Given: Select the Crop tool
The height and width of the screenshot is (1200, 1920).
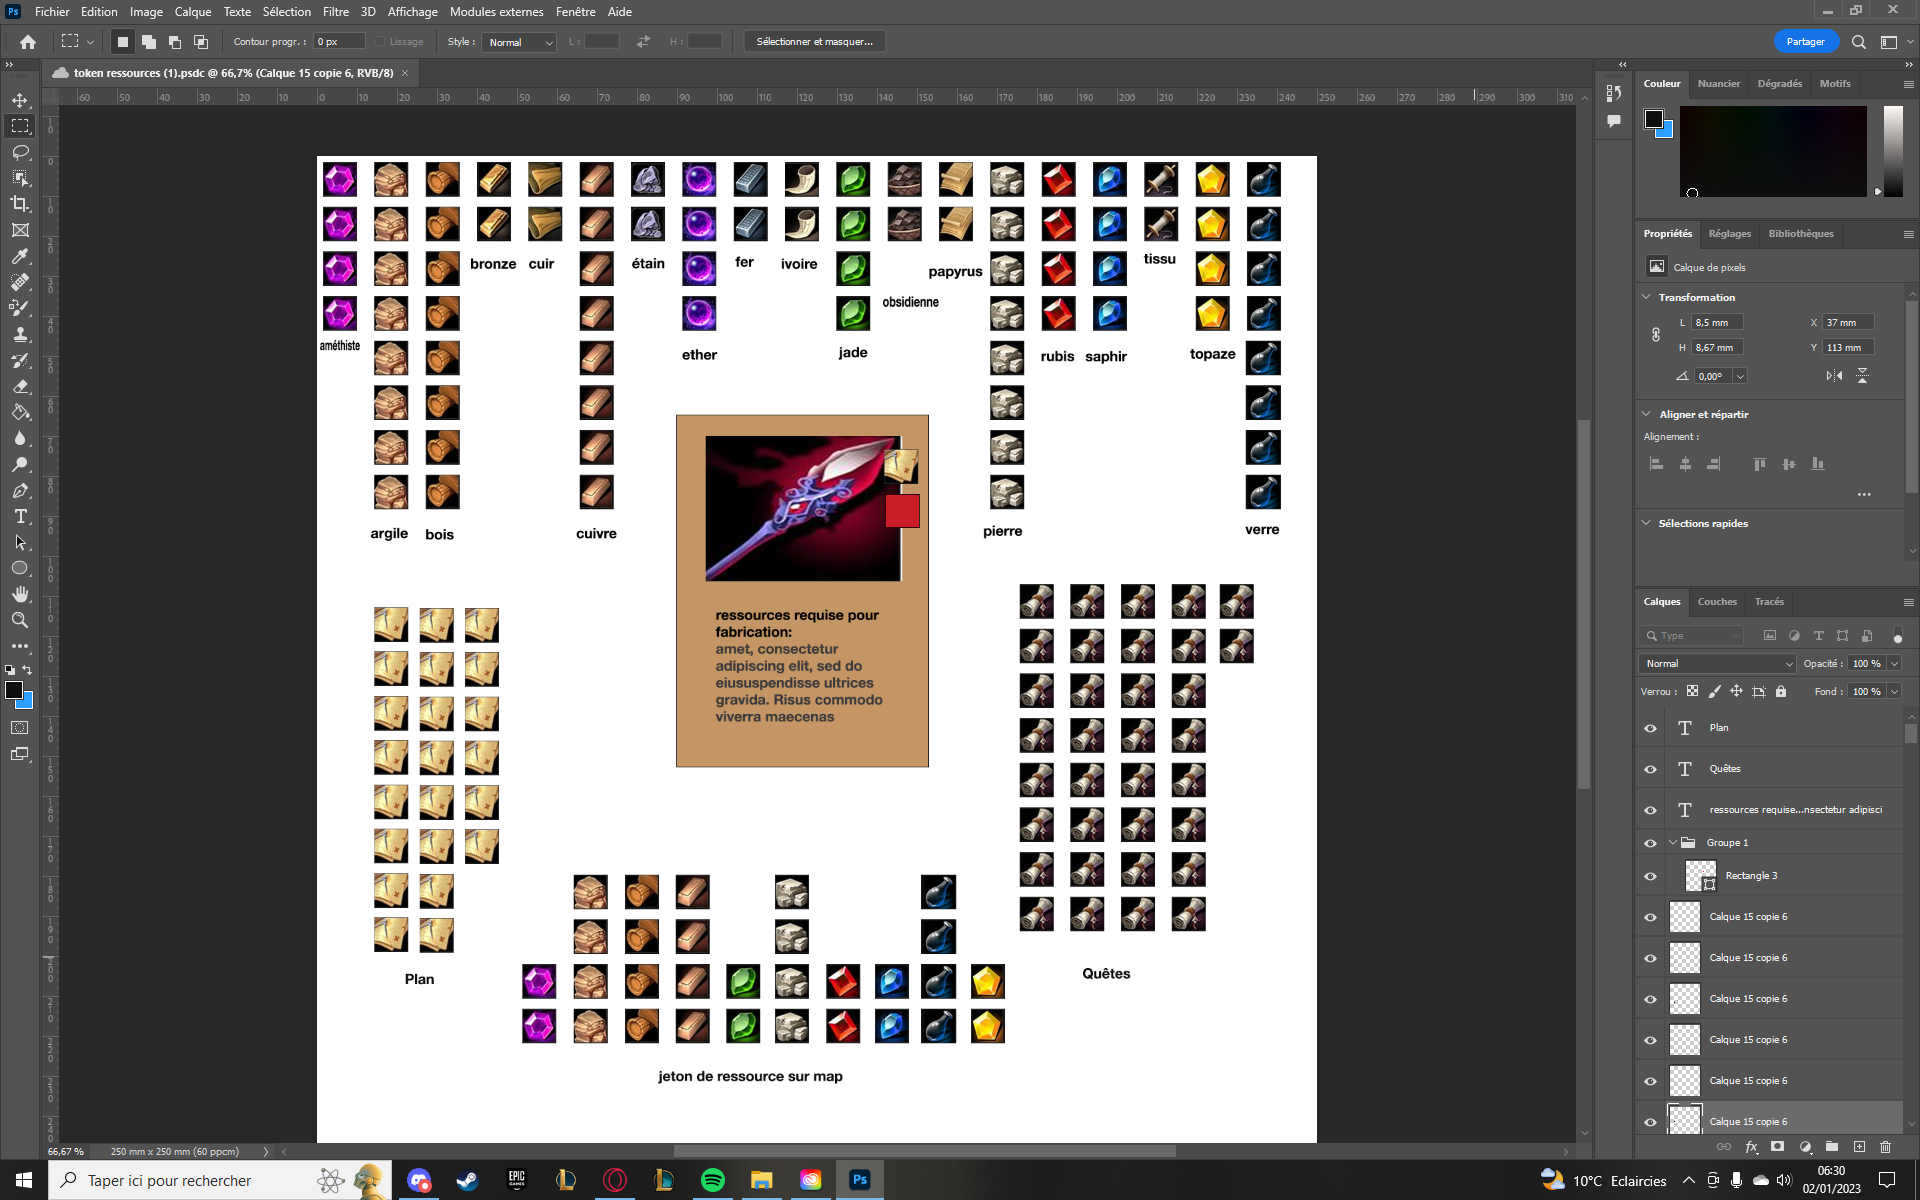Looking at the screenshot, I should click(x=20, y=204).
